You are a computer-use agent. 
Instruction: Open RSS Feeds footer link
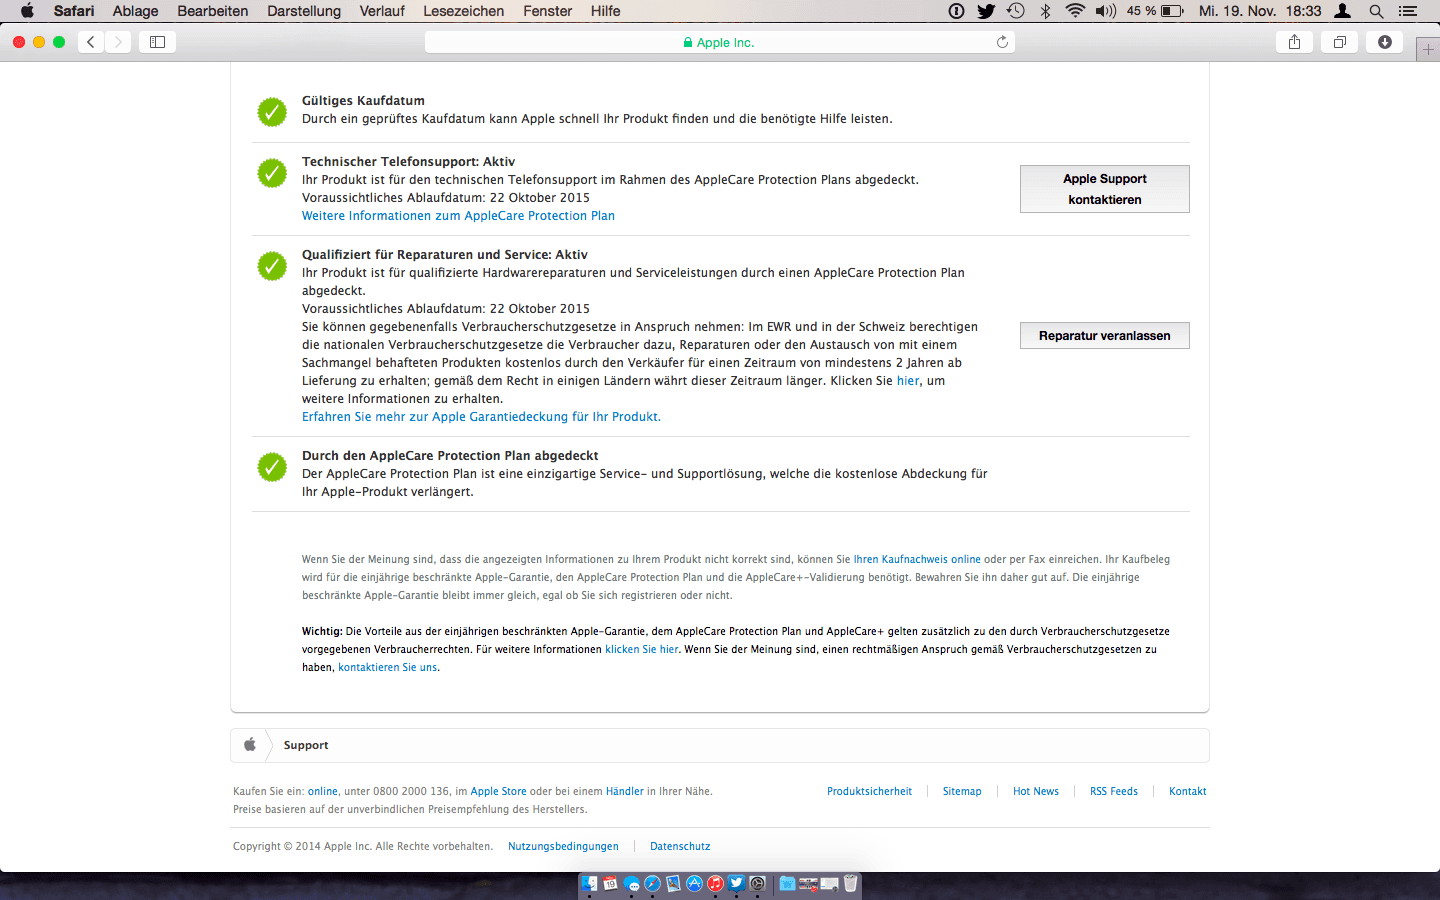tap(1114, 792)
